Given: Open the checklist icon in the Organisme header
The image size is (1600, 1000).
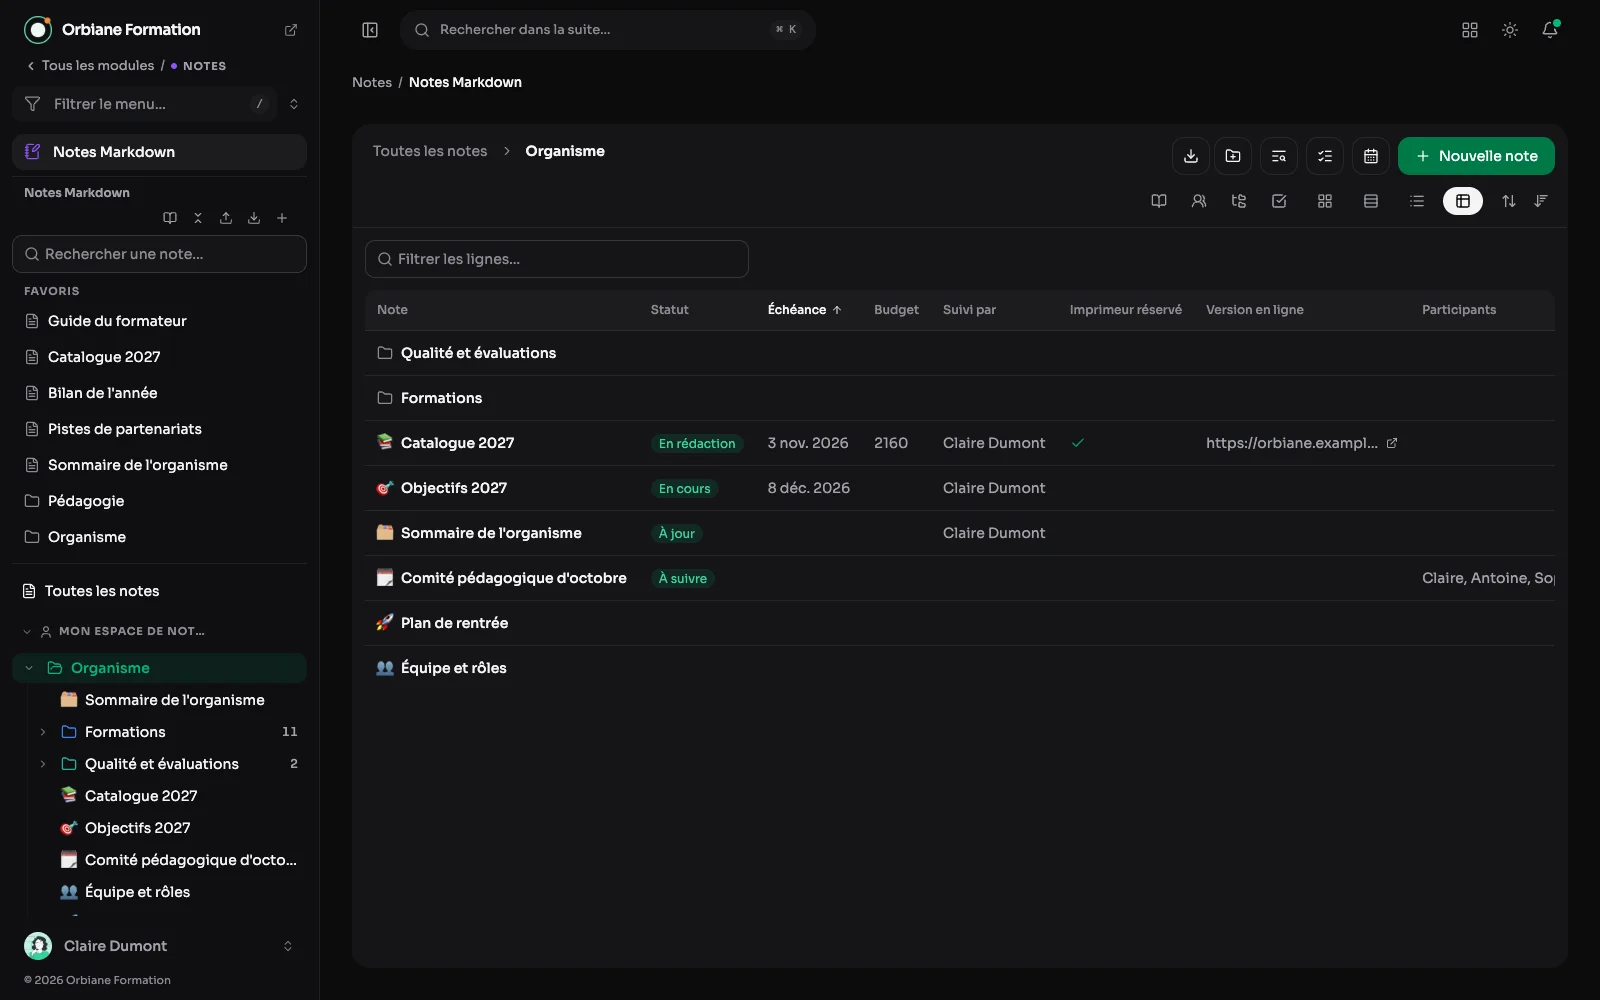Looking at the screenshot, I should click(x=1325, y=156).
